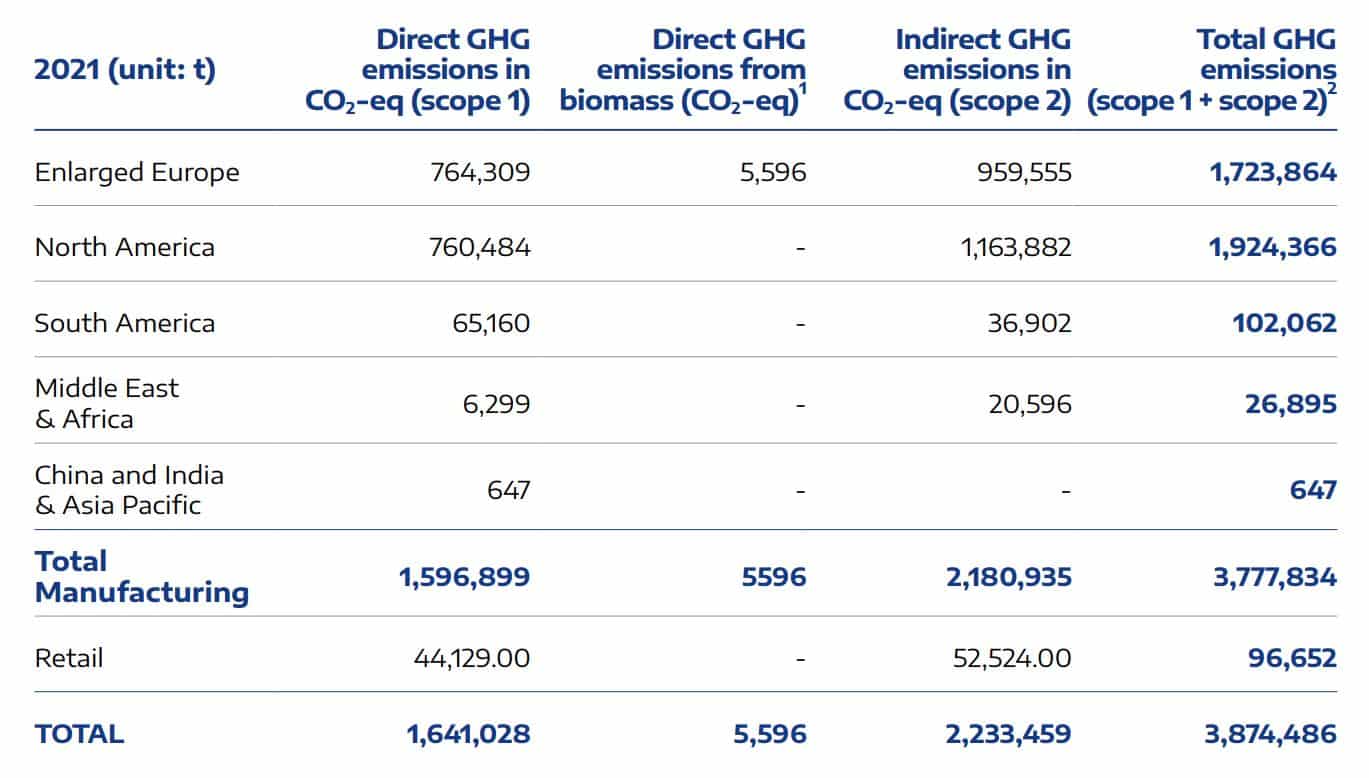Click the Direct GHG emissions scope 1 header

click(418, 70)
